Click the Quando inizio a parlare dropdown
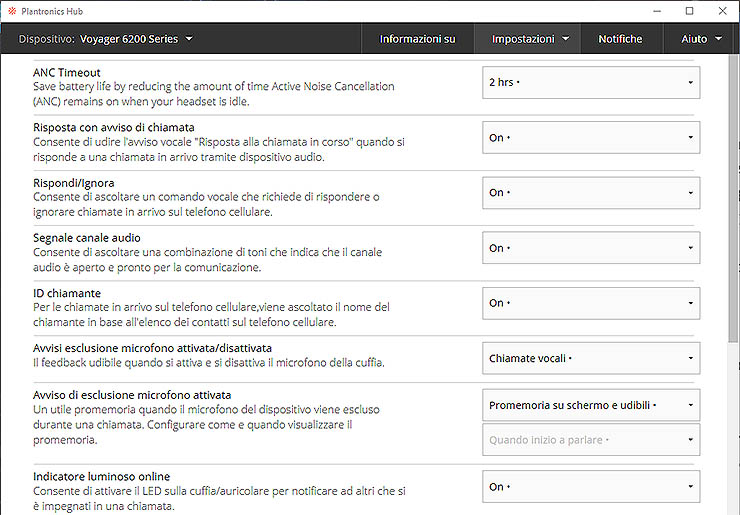The height and width of the screenshot is (515, 740). 590,440
